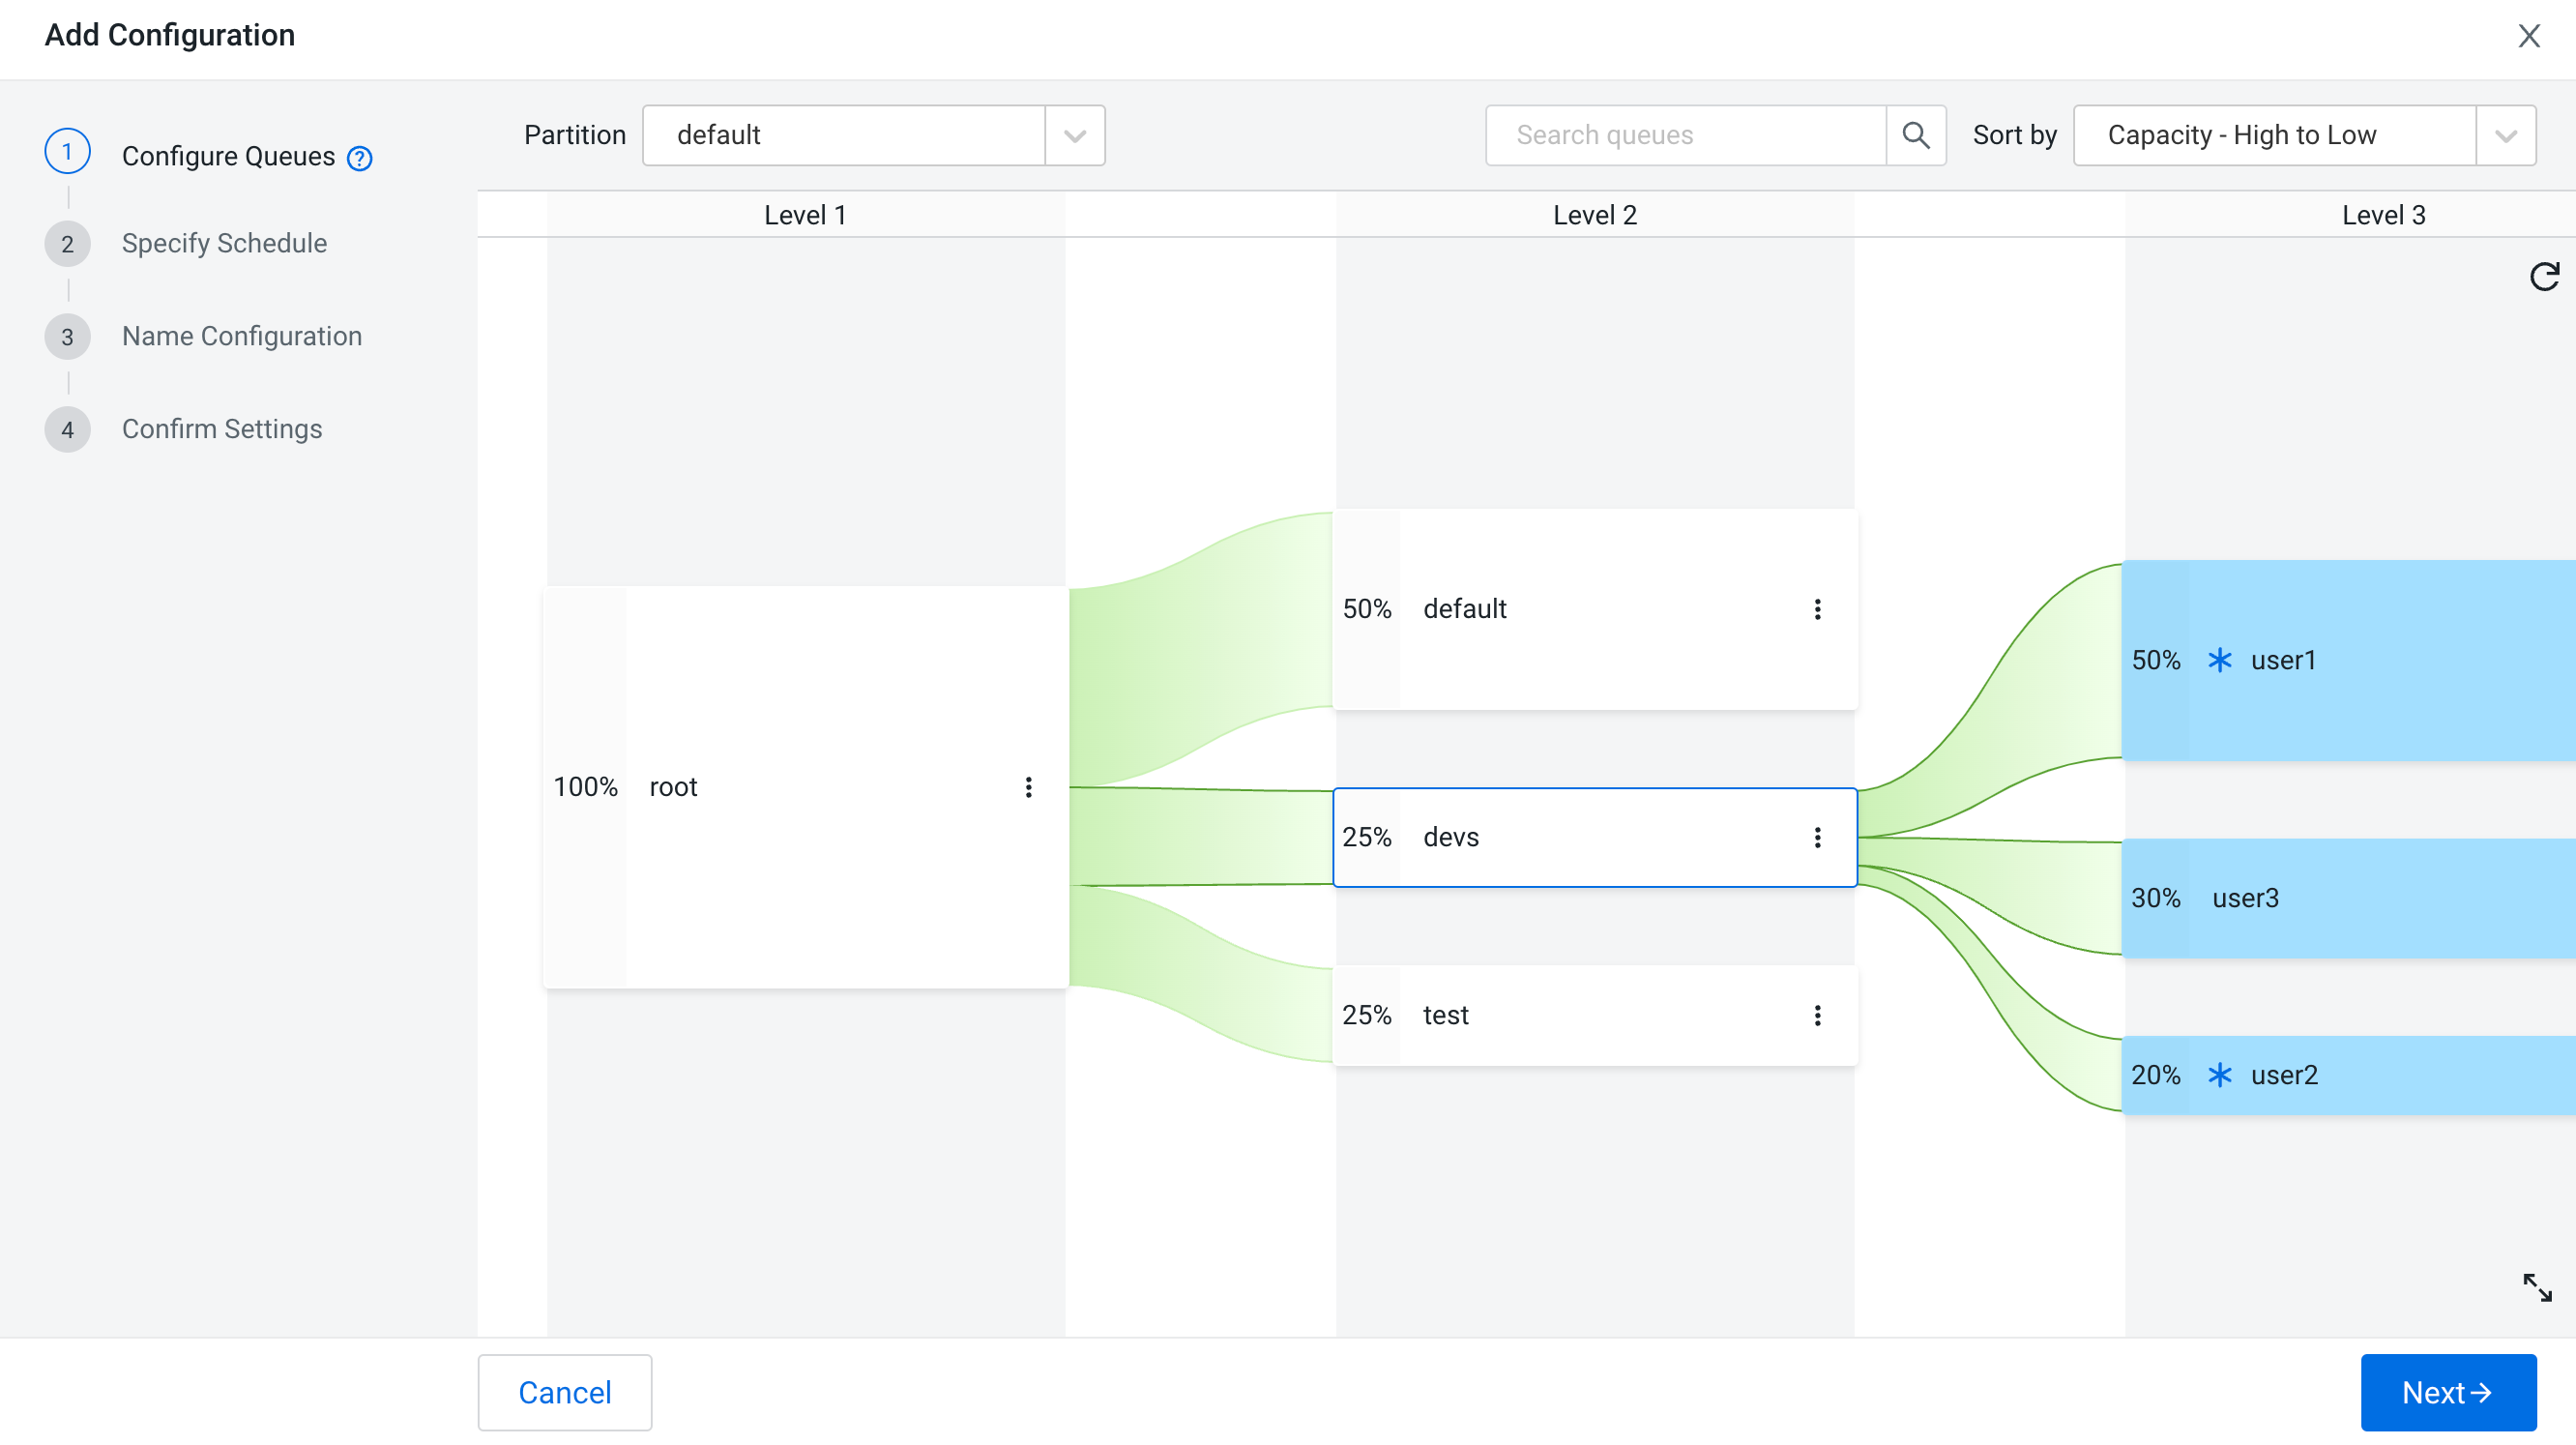Image resolution: width=2576 pixels, height=1445 pixels.
Task: Click the asterisk icon beside user2
Action: pyautogui.click(x=2220, y=1075)
